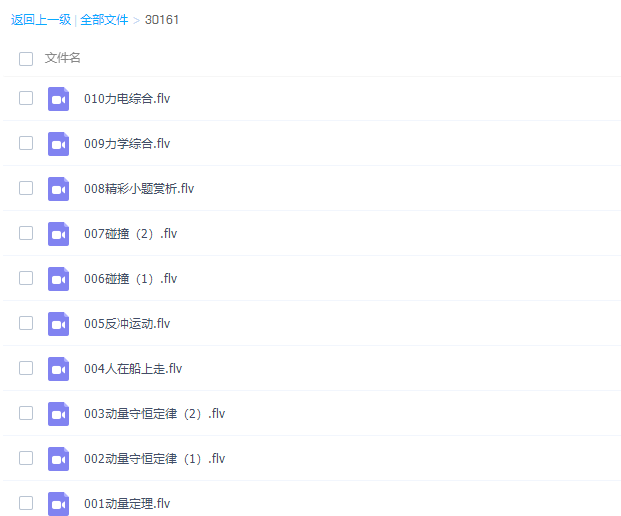This screenshot has width=621, height=516.
Task: Check the box for 010力电综合.flv
Action: pos(26,99)
